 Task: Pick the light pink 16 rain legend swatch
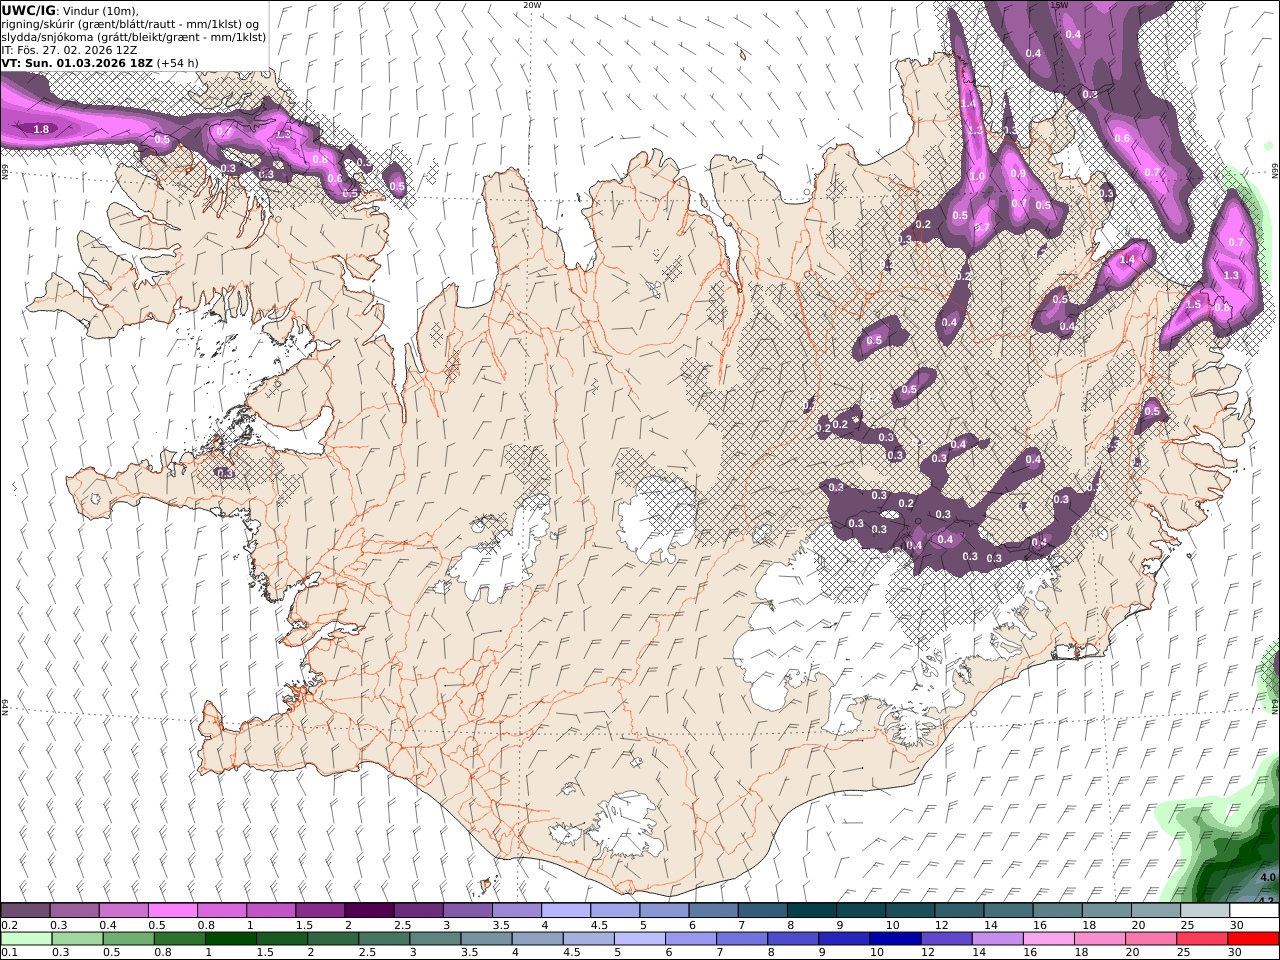click(x=1047, y=938)
